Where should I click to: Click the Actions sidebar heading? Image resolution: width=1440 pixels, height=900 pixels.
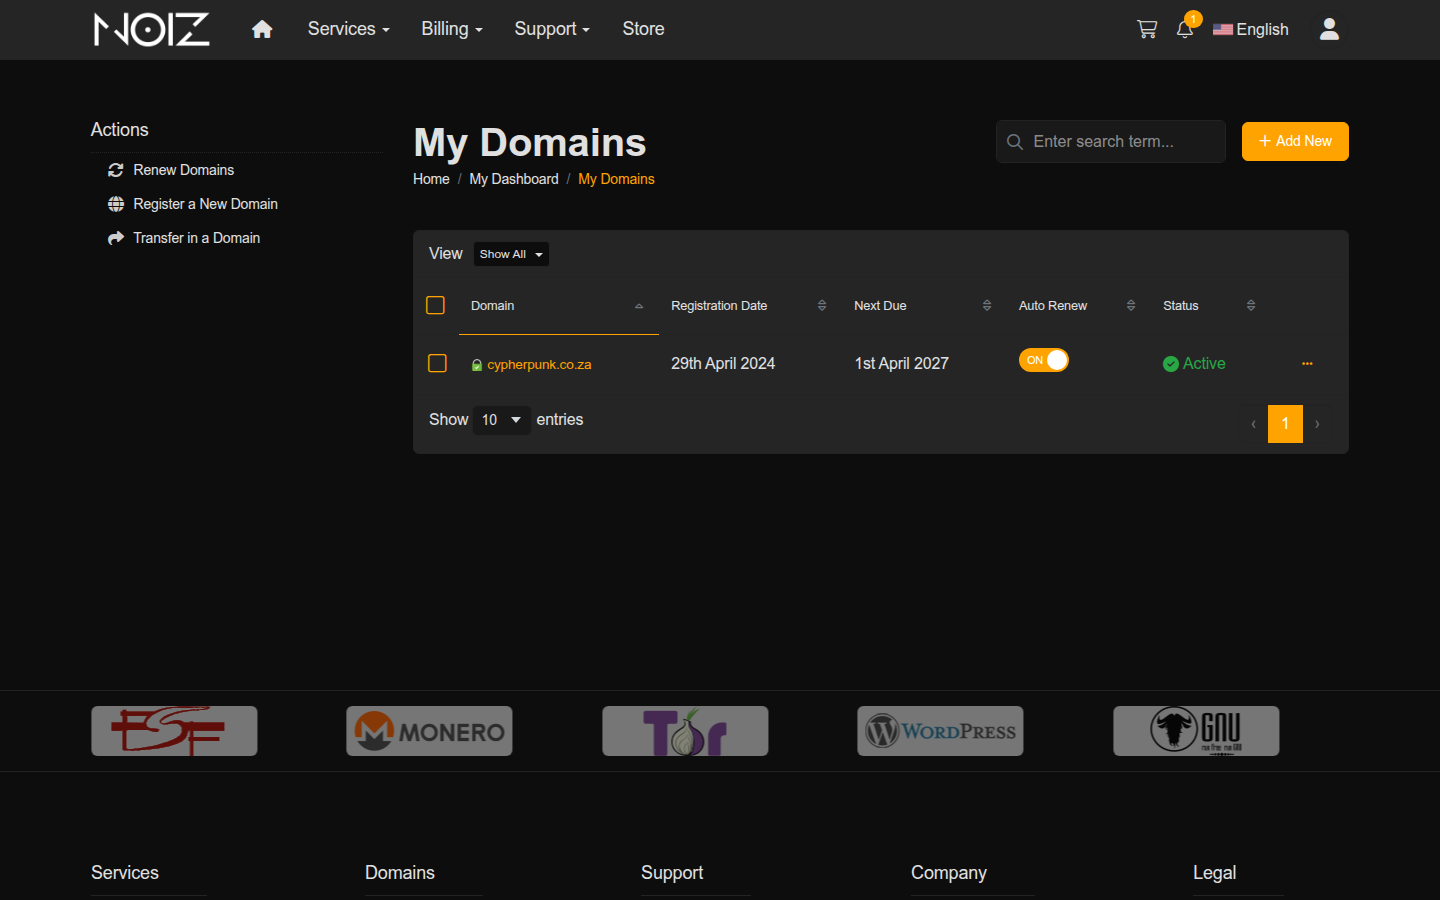(x=120, y=130)
